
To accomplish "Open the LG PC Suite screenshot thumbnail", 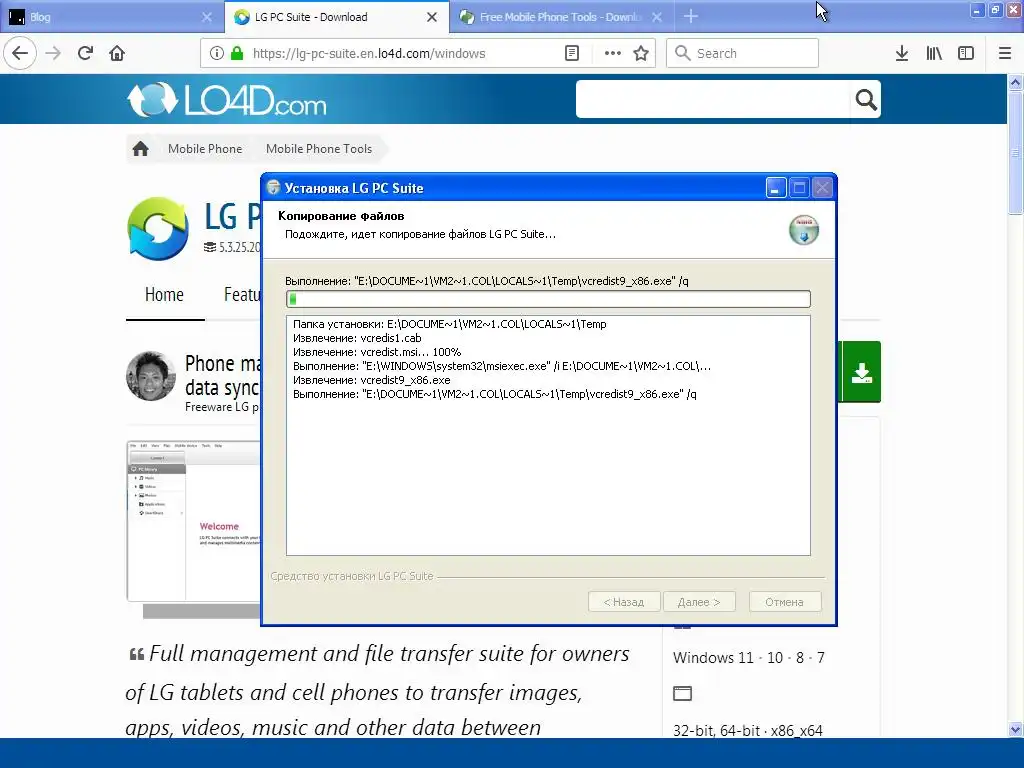I will [193, 521].
